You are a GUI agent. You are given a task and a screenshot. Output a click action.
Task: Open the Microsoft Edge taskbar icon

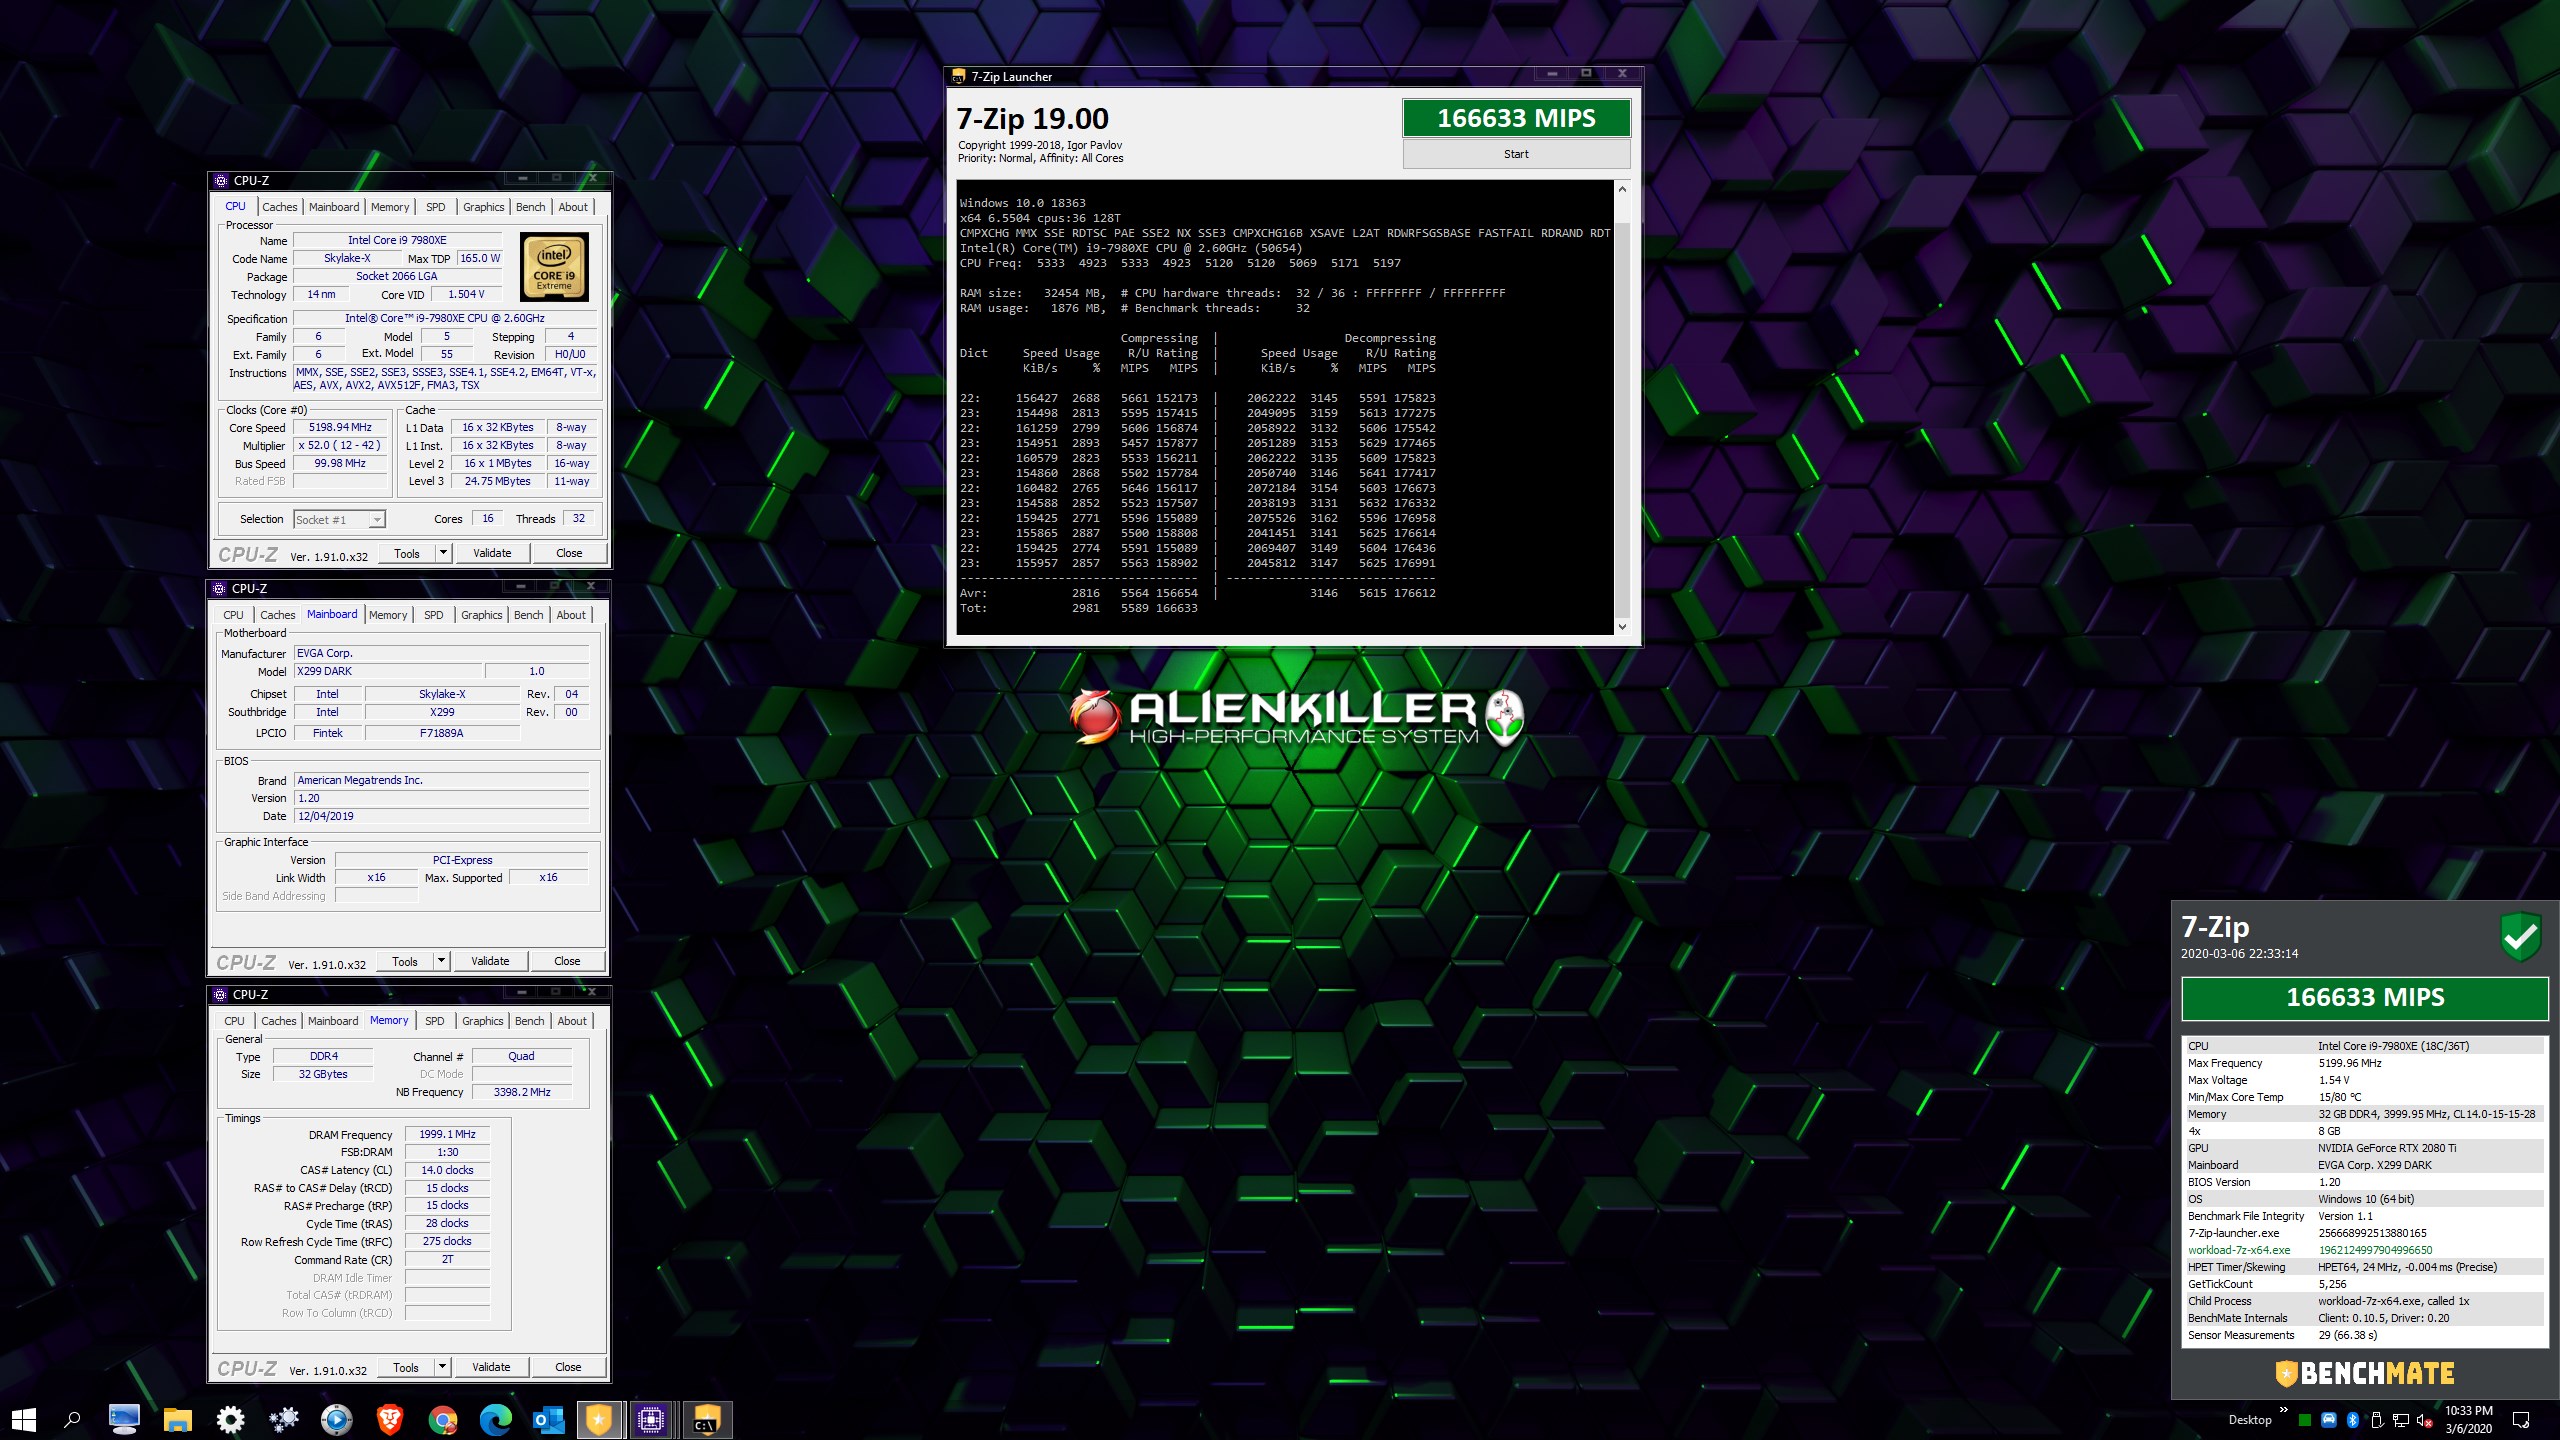pos(495,1419)
